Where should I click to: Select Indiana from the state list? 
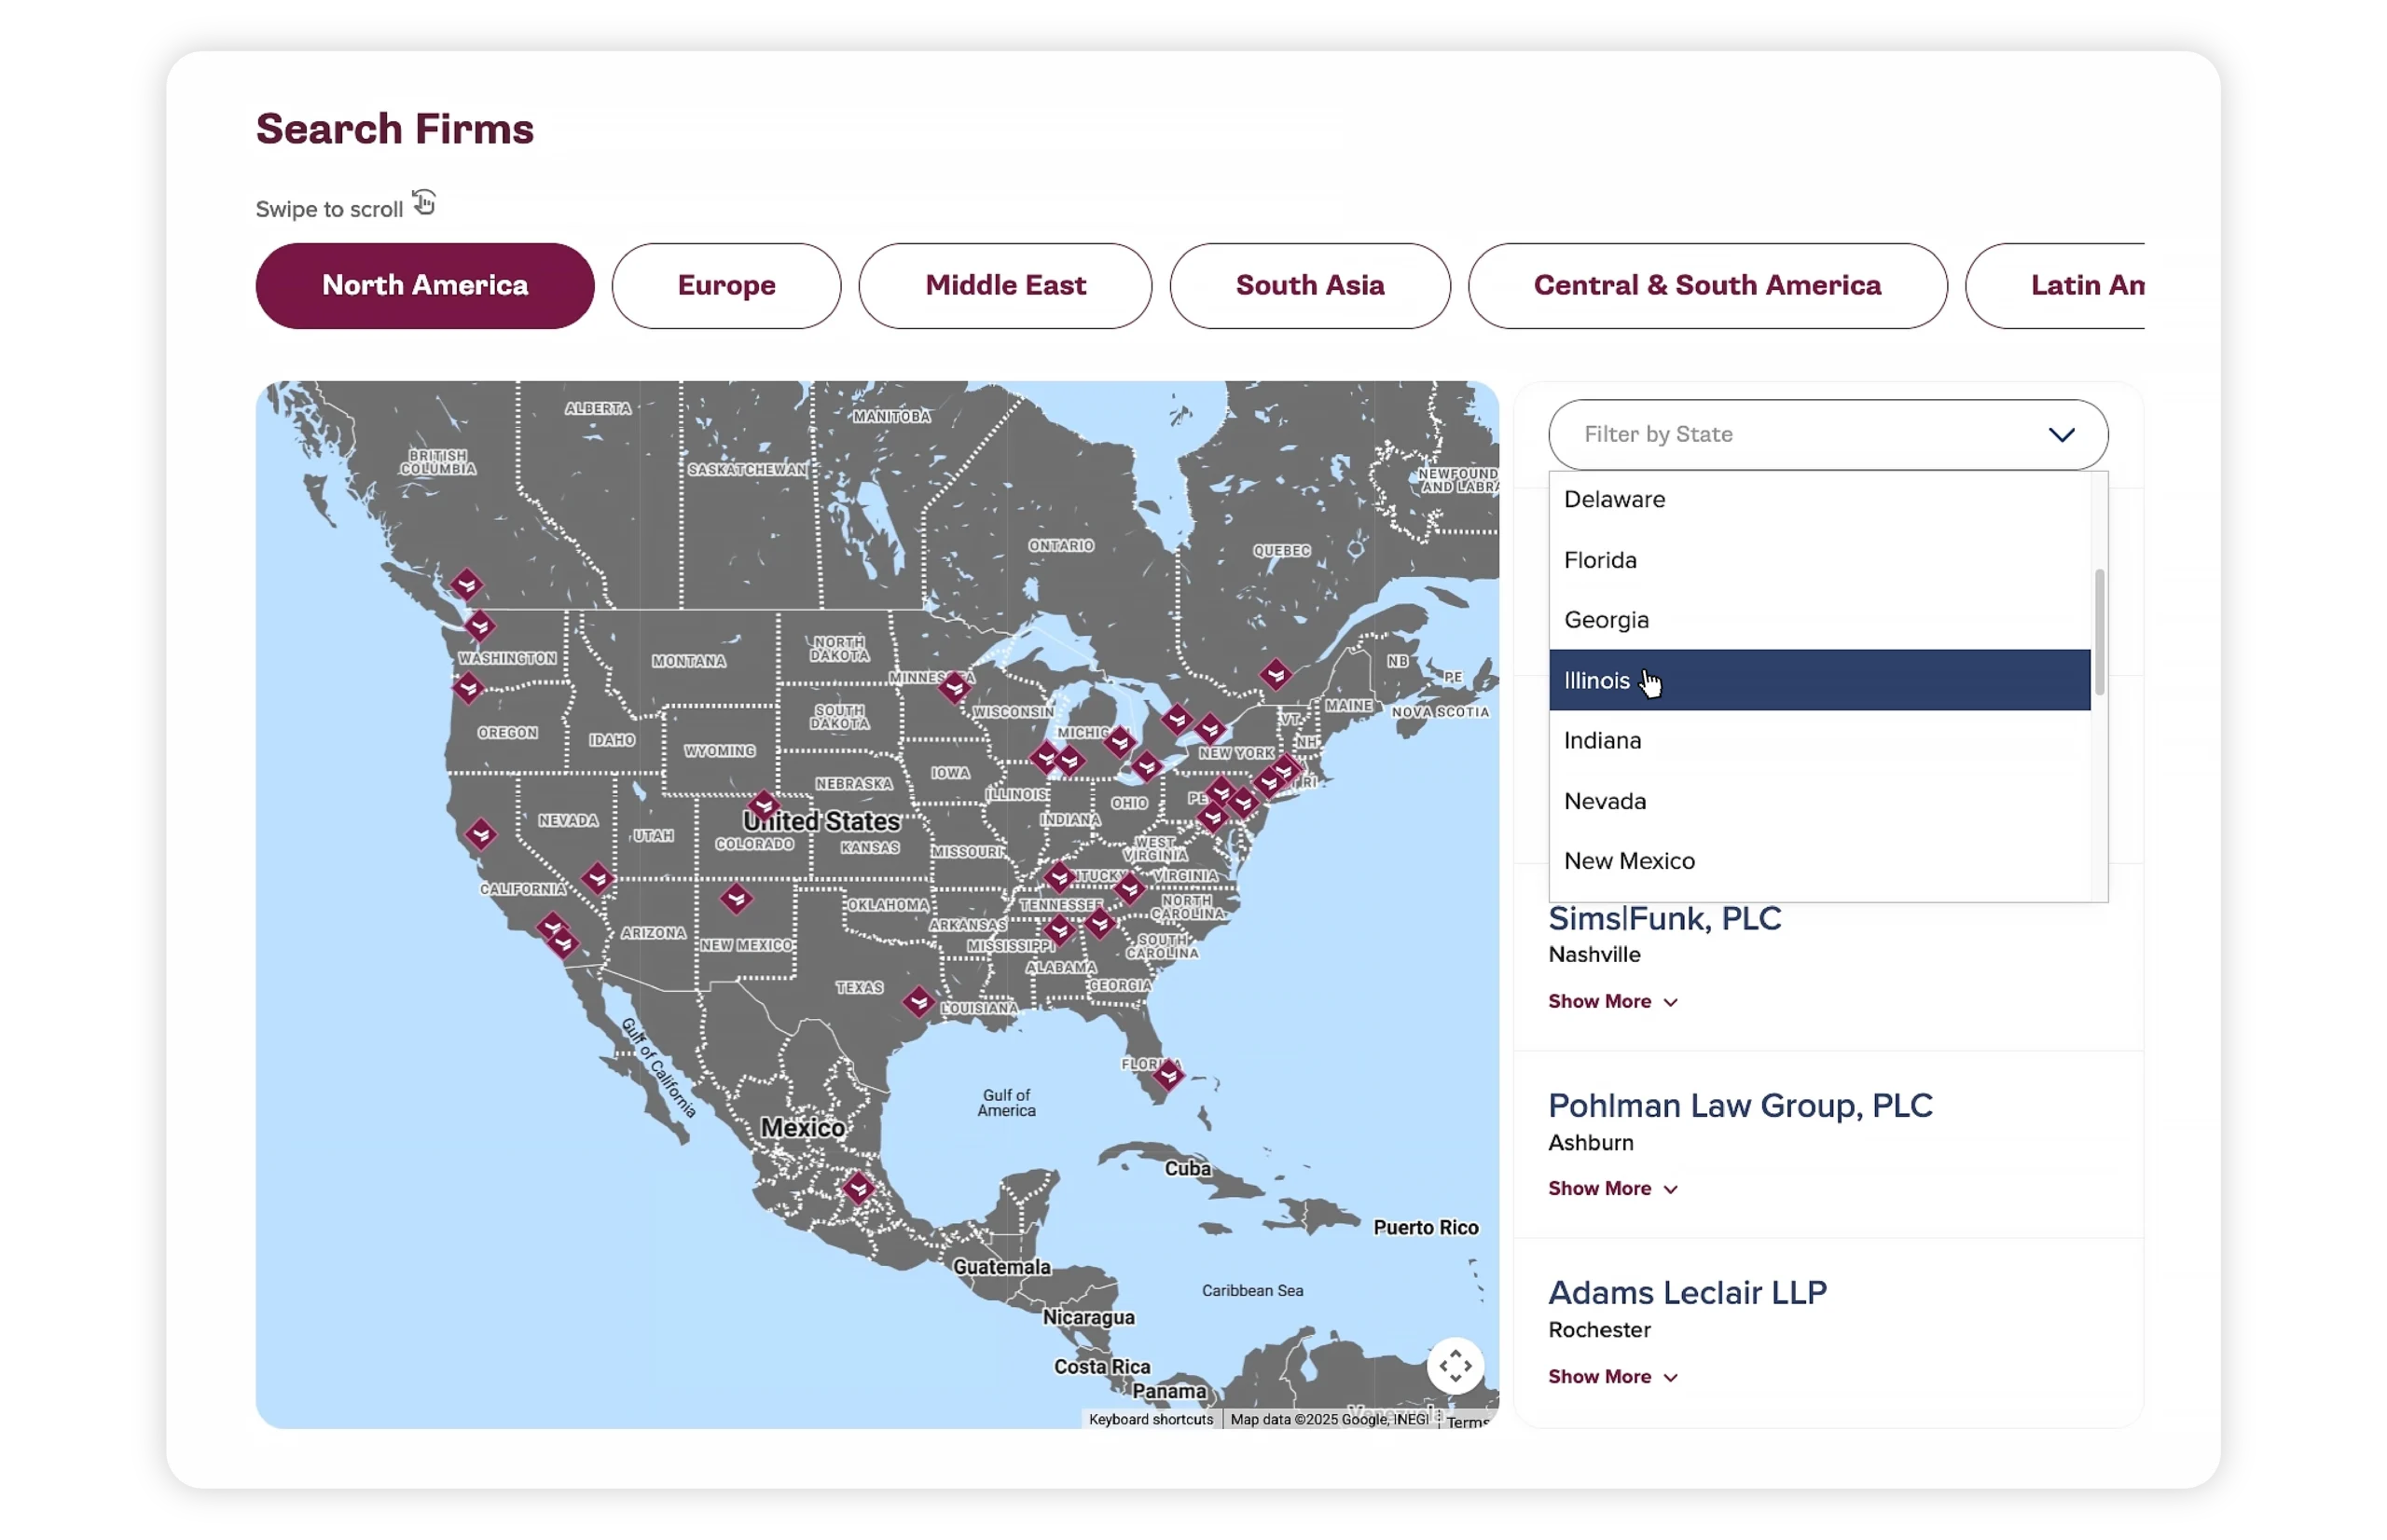pyautogui.click(x=1818, y=740)
